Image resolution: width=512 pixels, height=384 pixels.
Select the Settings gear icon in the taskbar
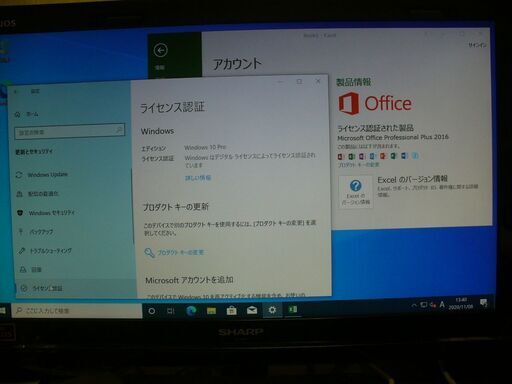[x=272, y=310]
